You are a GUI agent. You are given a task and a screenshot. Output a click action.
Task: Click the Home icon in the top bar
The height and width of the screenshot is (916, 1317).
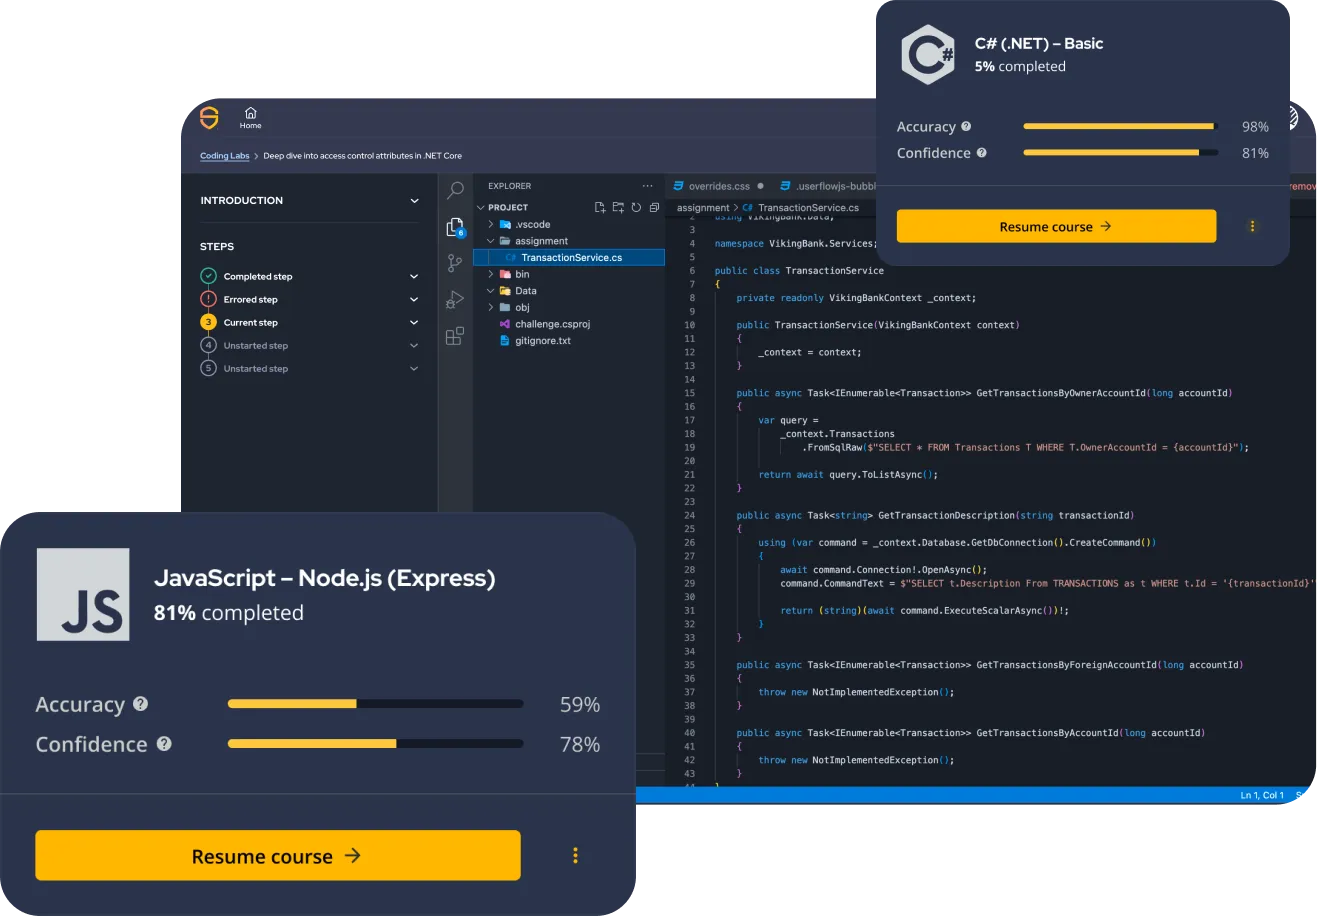click(x=250, y=114)
